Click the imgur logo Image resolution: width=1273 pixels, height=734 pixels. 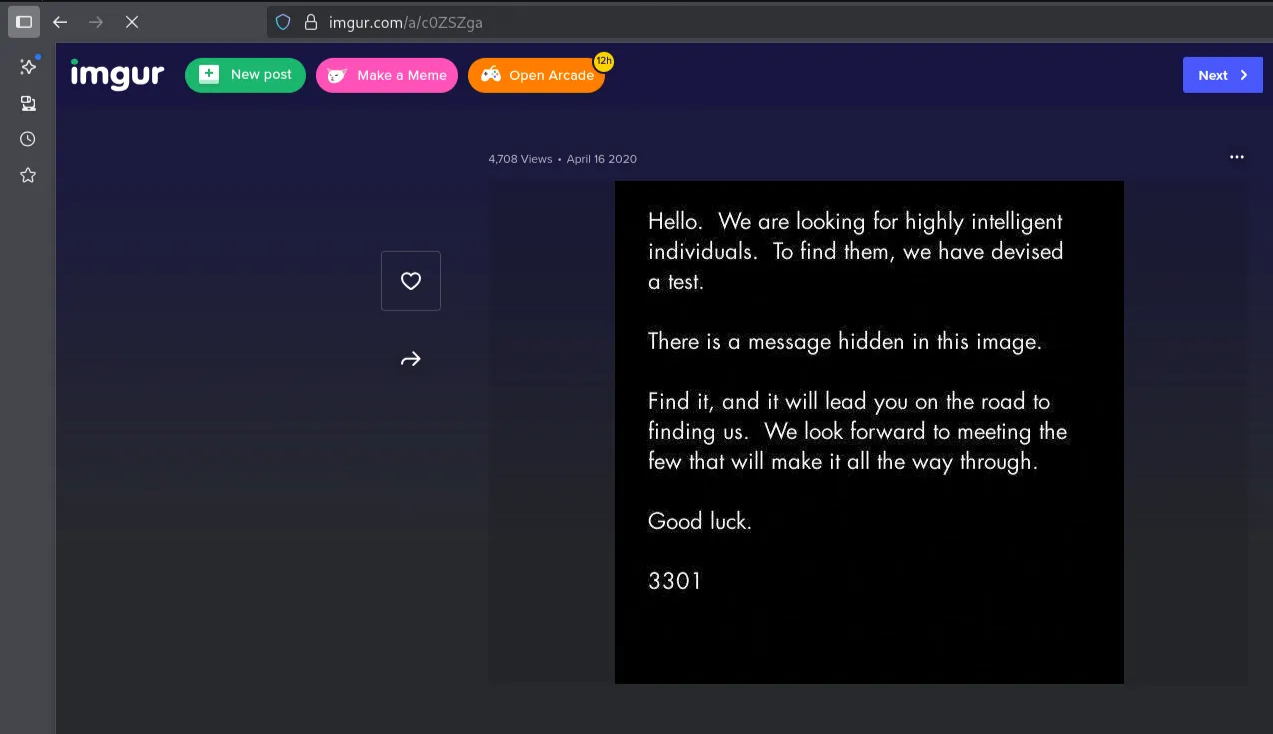point(117,74)
